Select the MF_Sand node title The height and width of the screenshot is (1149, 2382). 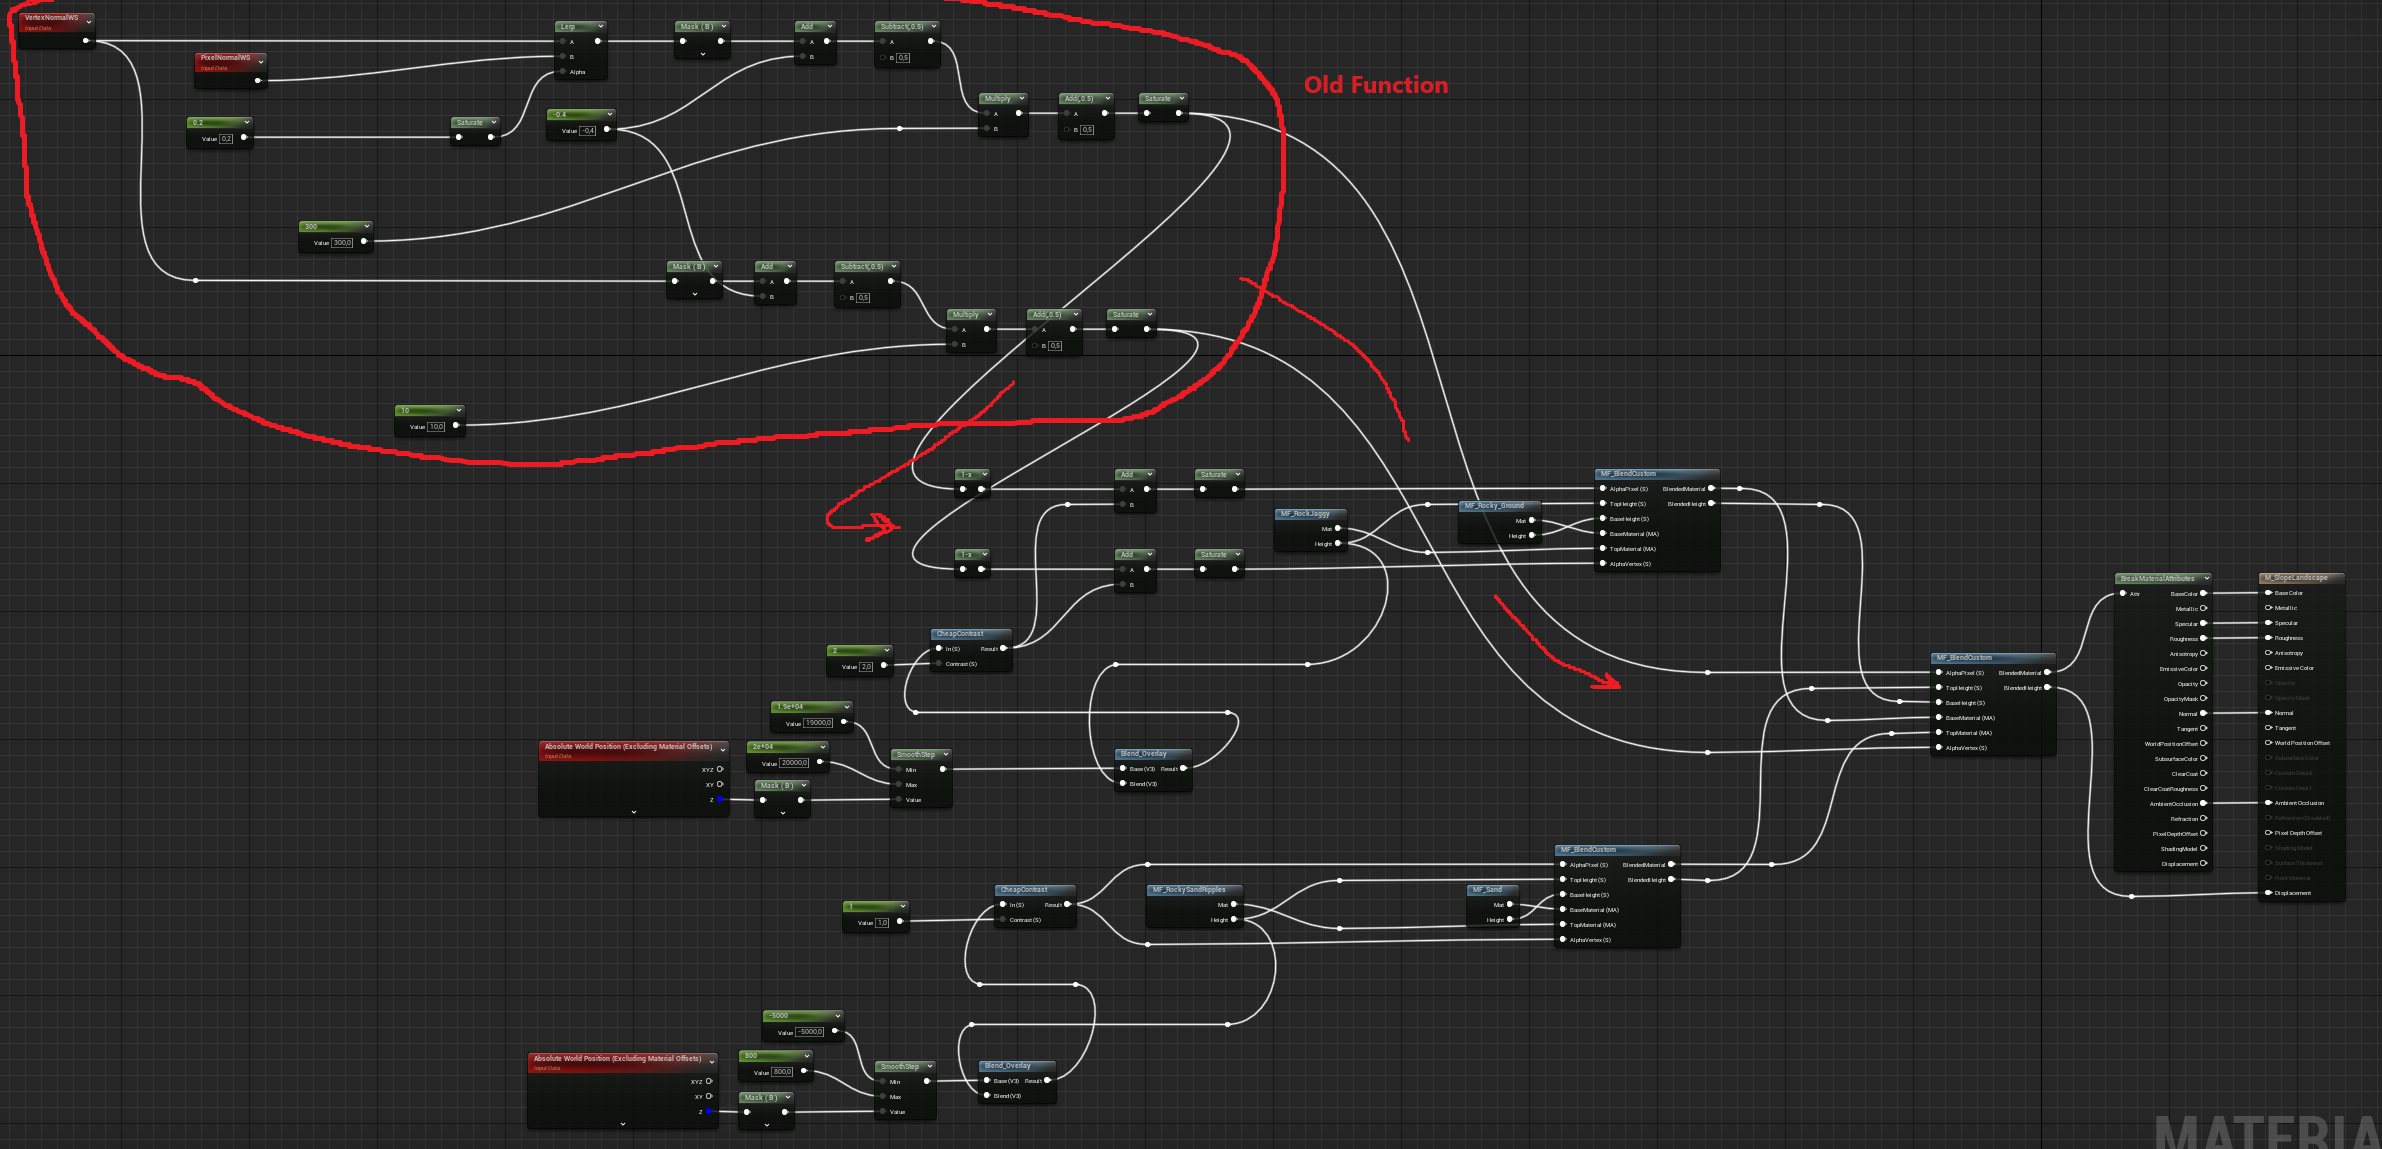click(x=1487, y=890)
